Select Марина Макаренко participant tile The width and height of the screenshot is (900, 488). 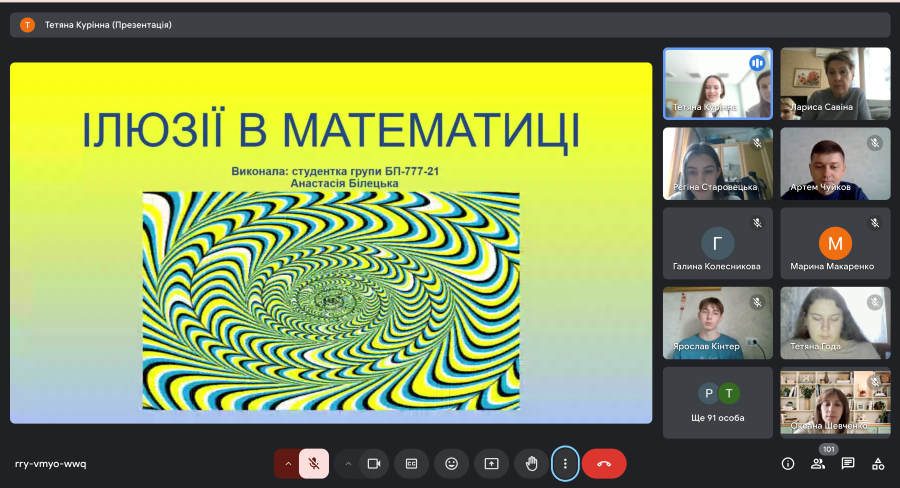[835, 243]
